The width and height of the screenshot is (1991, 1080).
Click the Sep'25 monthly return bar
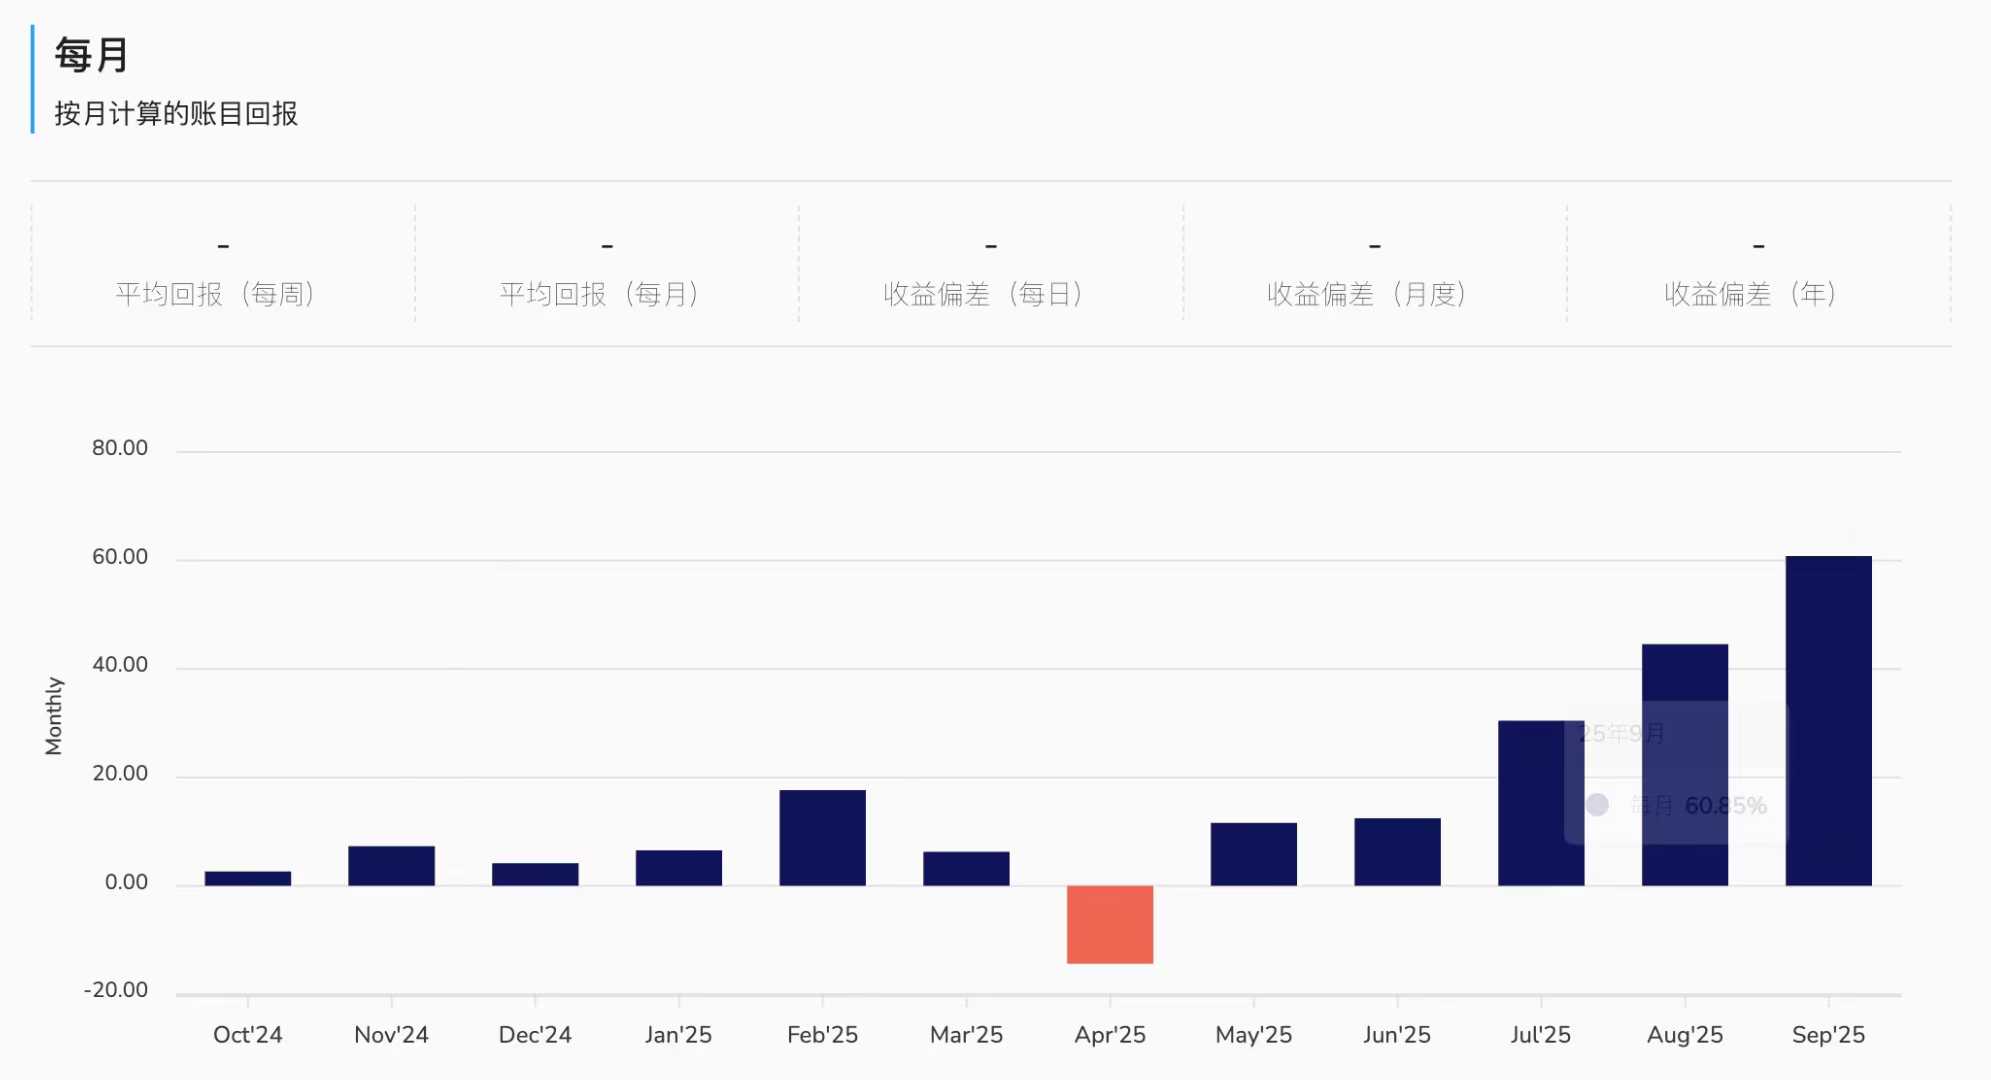click(1828, 720)
